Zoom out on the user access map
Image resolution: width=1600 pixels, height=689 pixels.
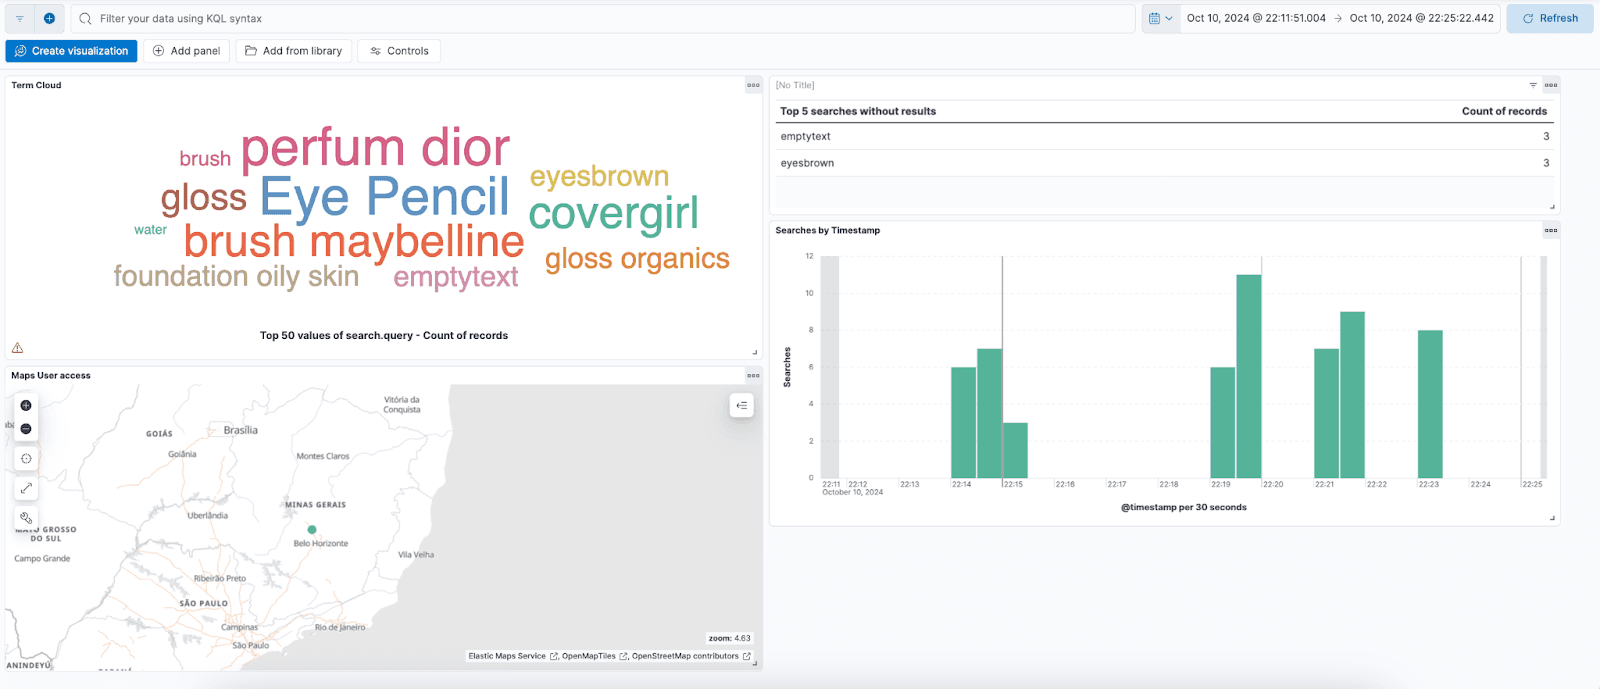[26, 429]
